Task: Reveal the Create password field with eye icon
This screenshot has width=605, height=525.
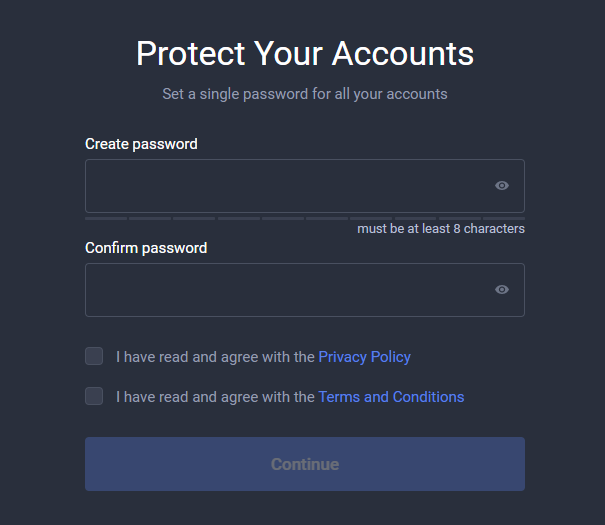Action: (502, 186)
